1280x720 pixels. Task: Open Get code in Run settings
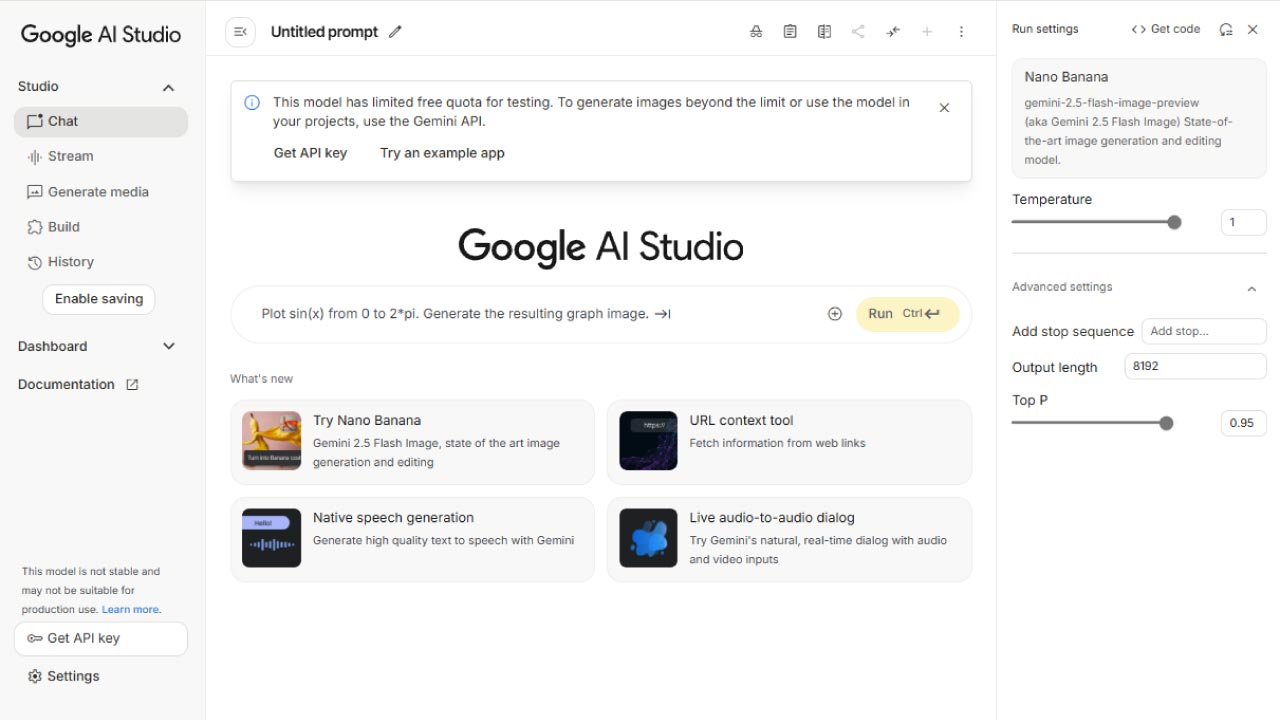(x=1165, y=30)
